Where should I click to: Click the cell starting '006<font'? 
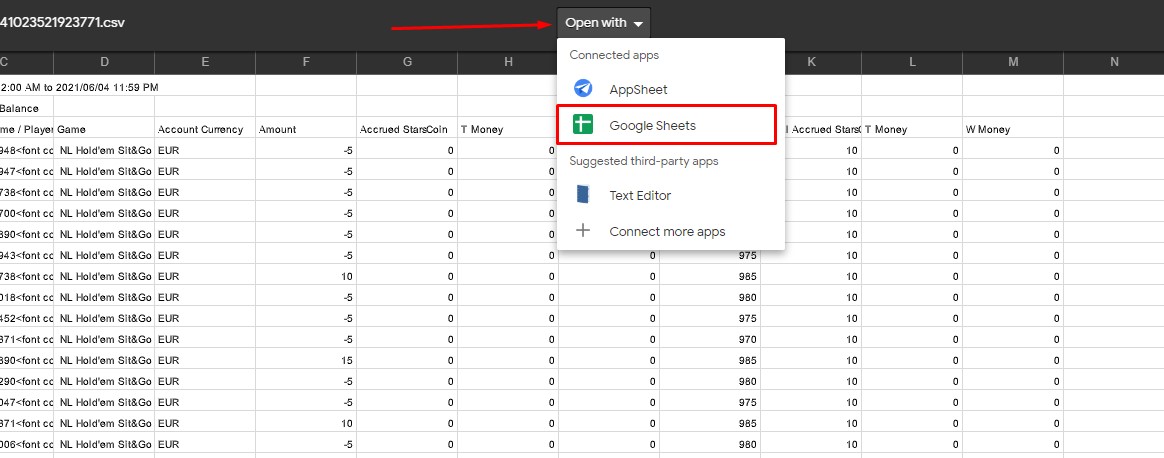click(x=27, y=445)
